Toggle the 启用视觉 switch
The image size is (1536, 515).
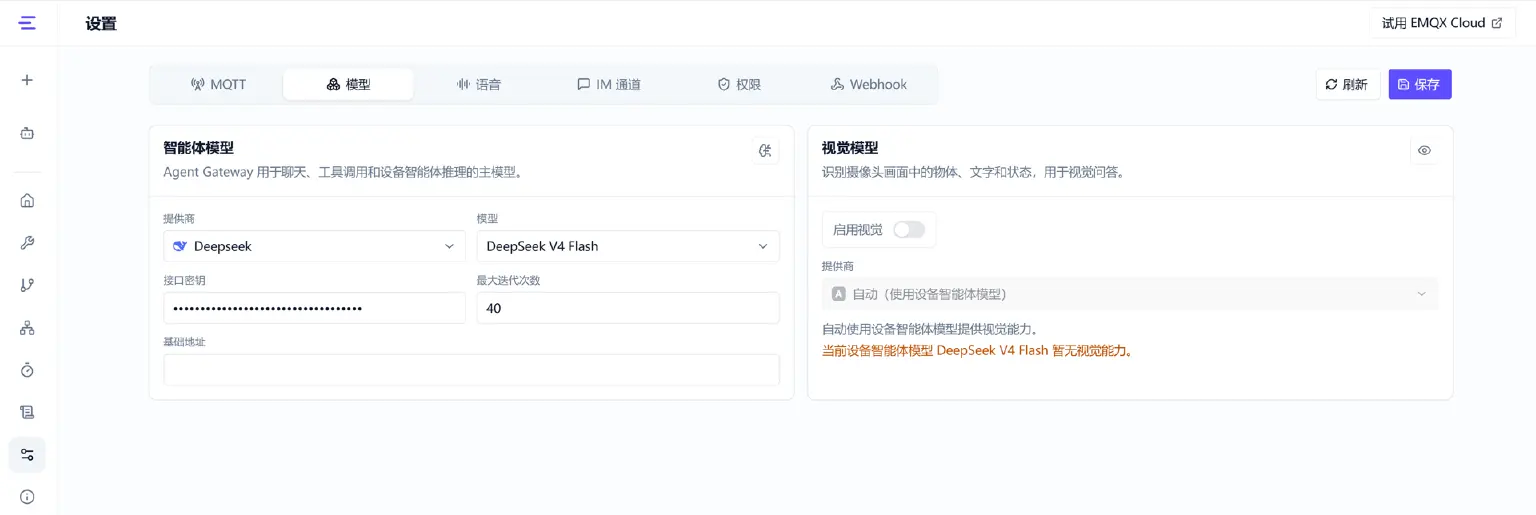909,230
